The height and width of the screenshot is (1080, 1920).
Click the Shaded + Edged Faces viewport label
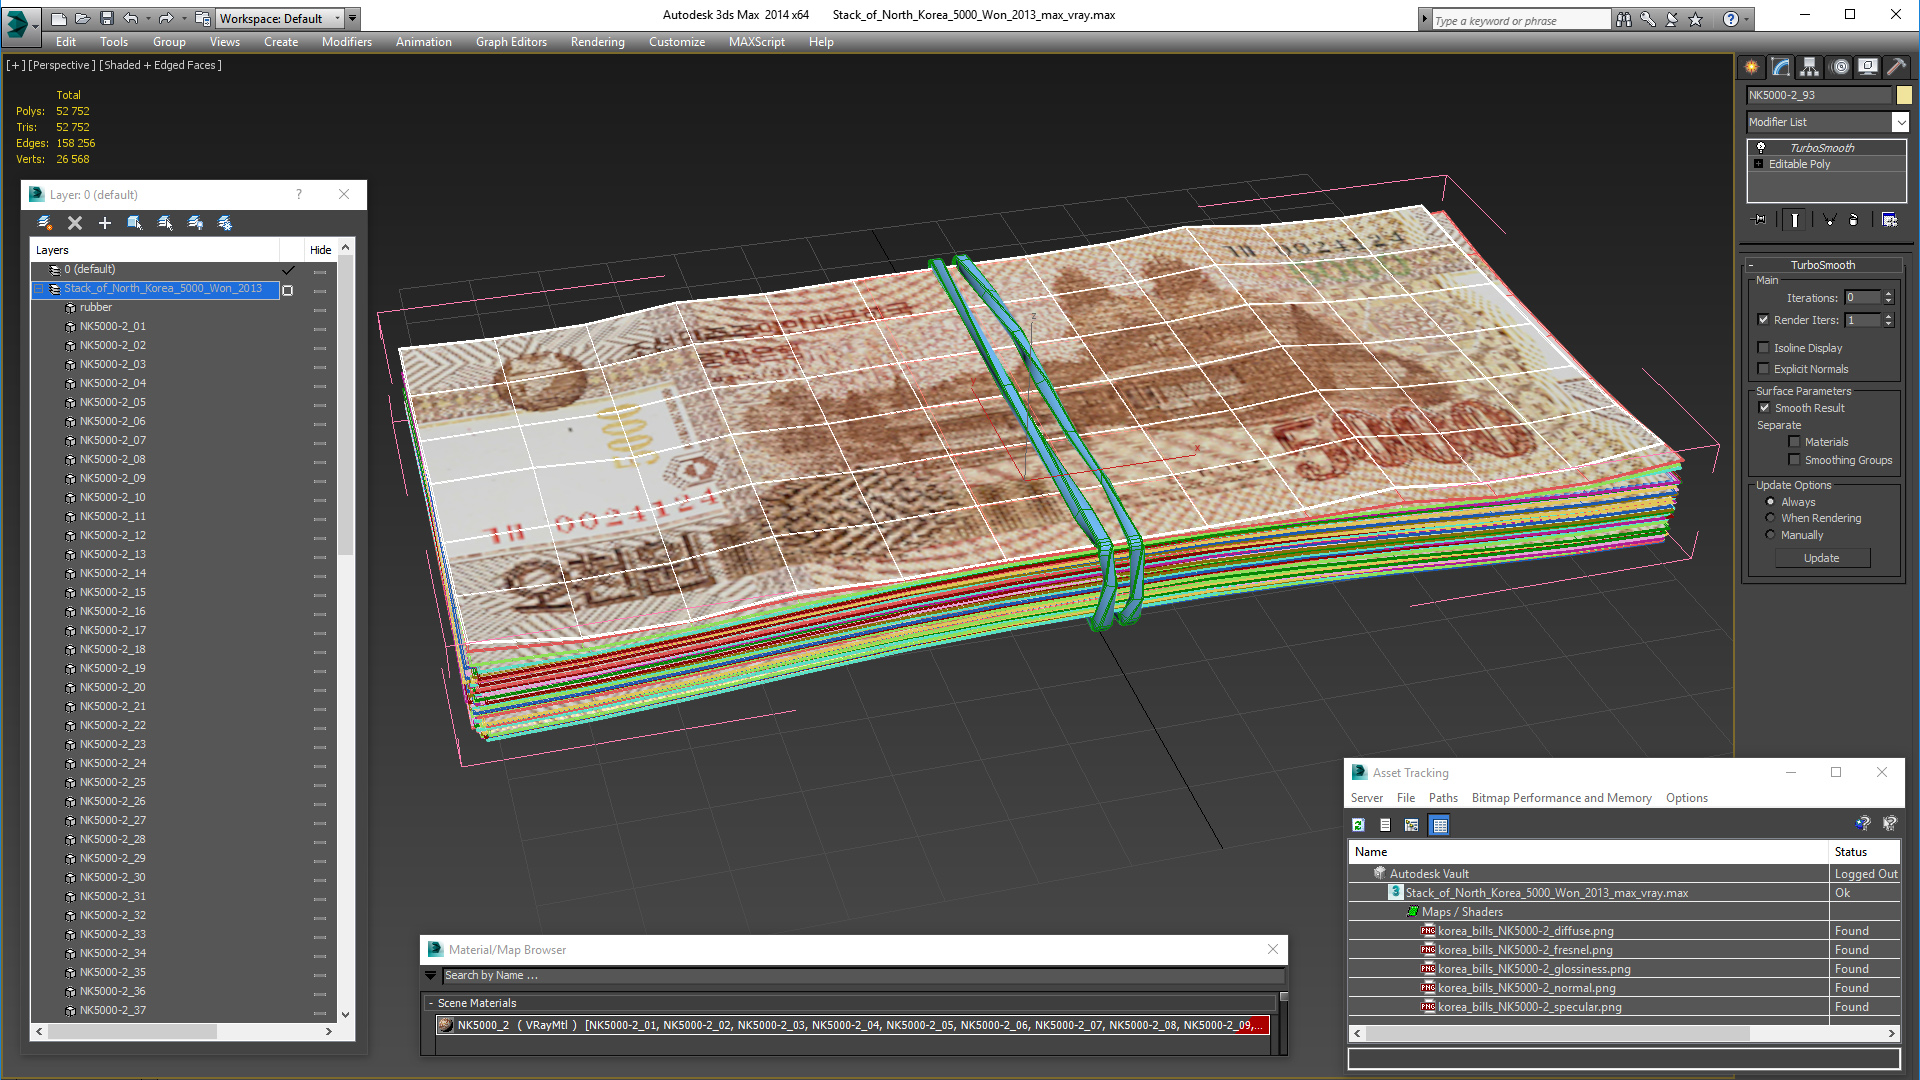(161, 65)
